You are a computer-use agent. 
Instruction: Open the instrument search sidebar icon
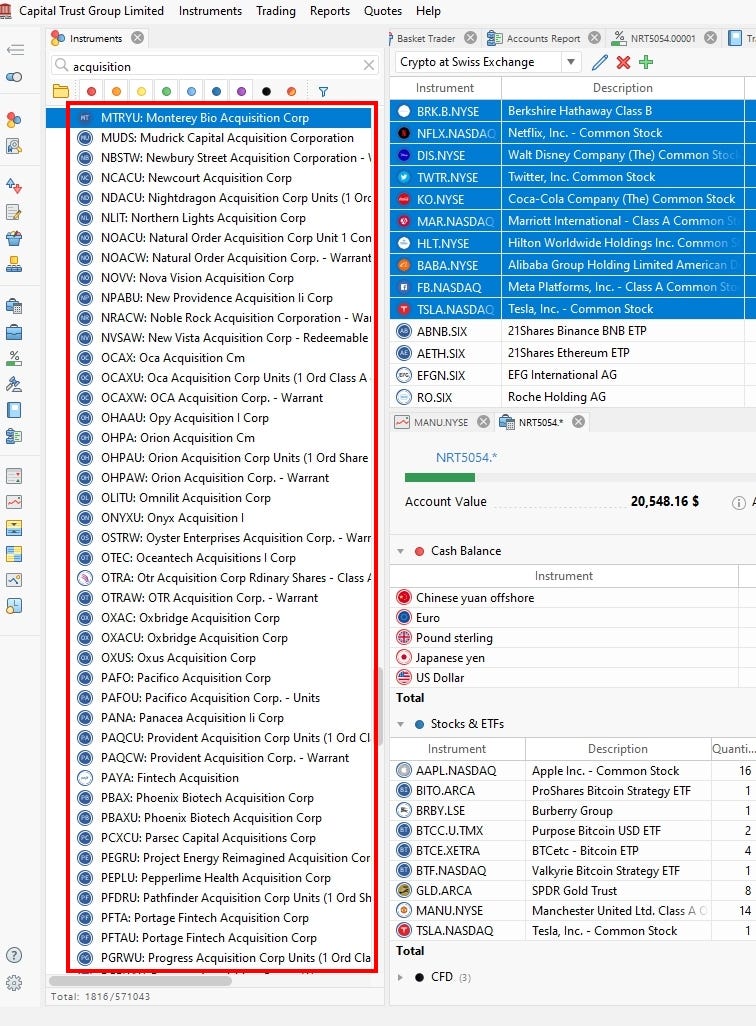14,146
